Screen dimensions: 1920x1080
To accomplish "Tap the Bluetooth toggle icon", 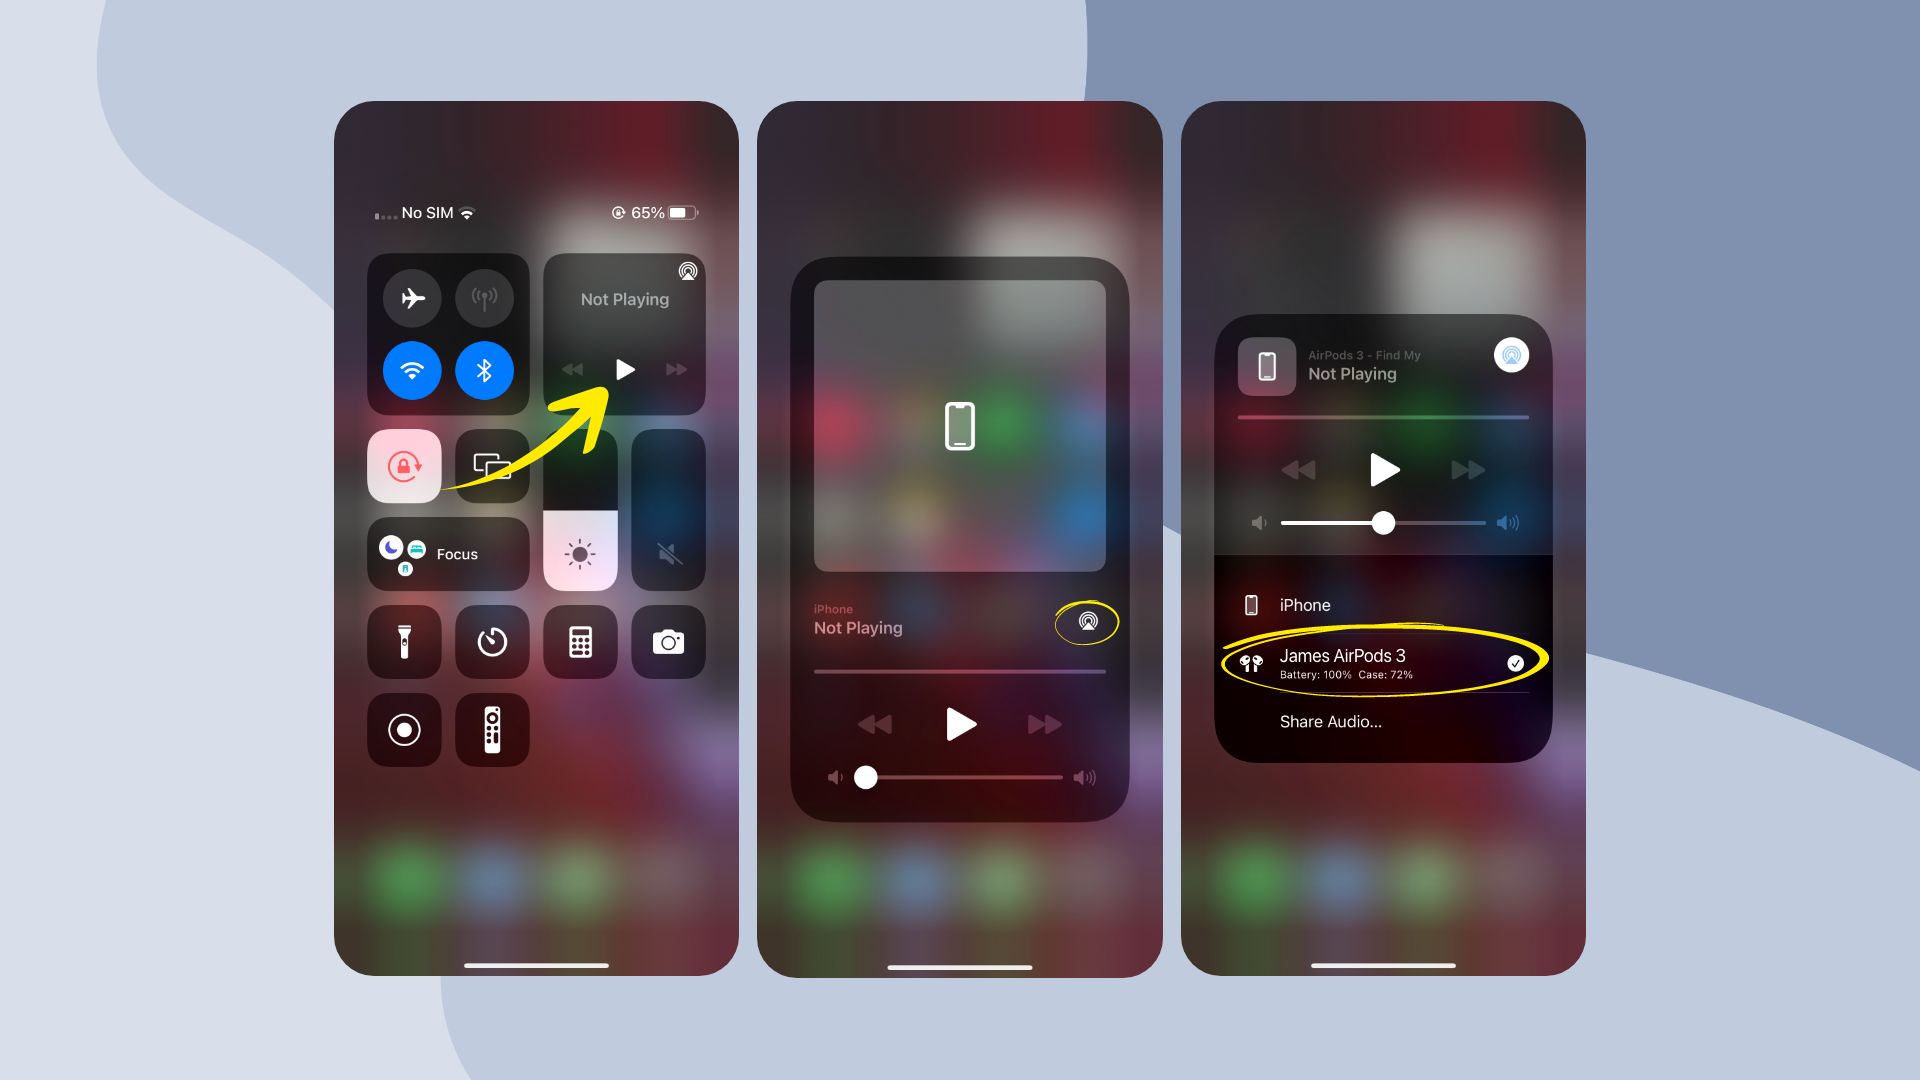I will [x=483, y=367].
